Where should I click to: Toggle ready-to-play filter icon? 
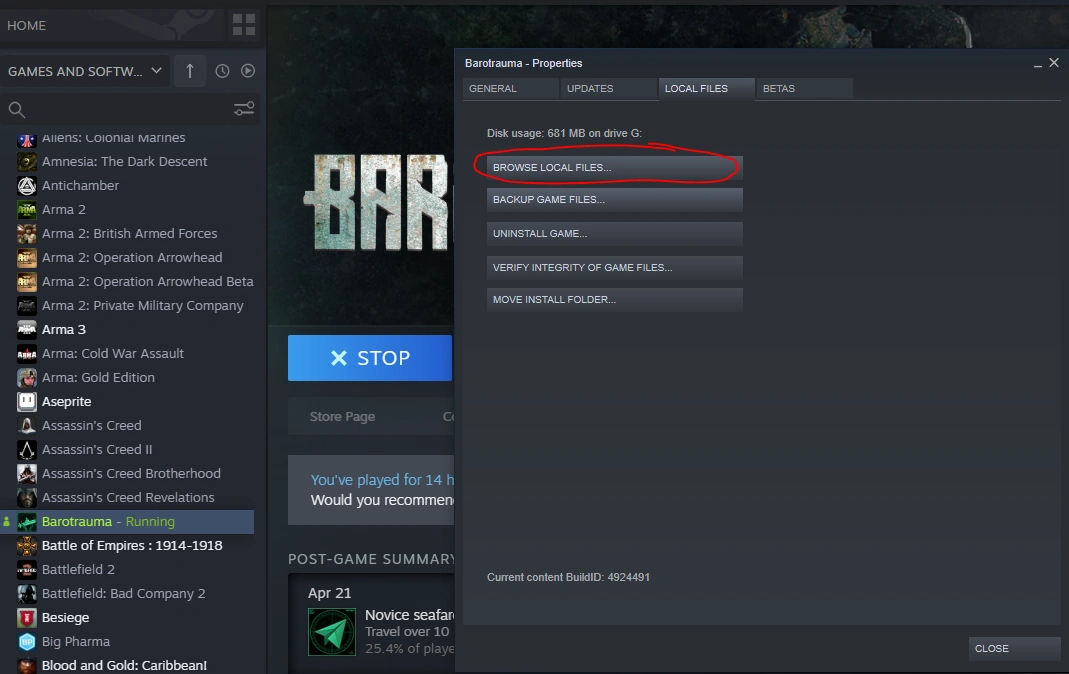248,71
